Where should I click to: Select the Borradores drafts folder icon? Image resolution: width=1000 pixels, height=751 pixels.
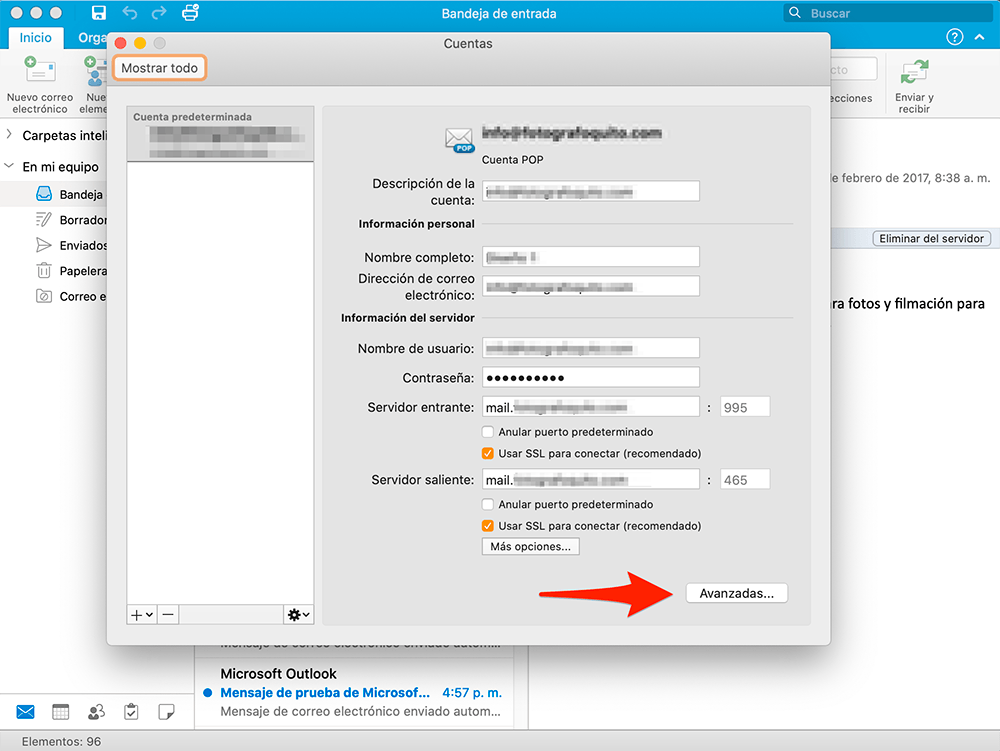click(44, 220)
